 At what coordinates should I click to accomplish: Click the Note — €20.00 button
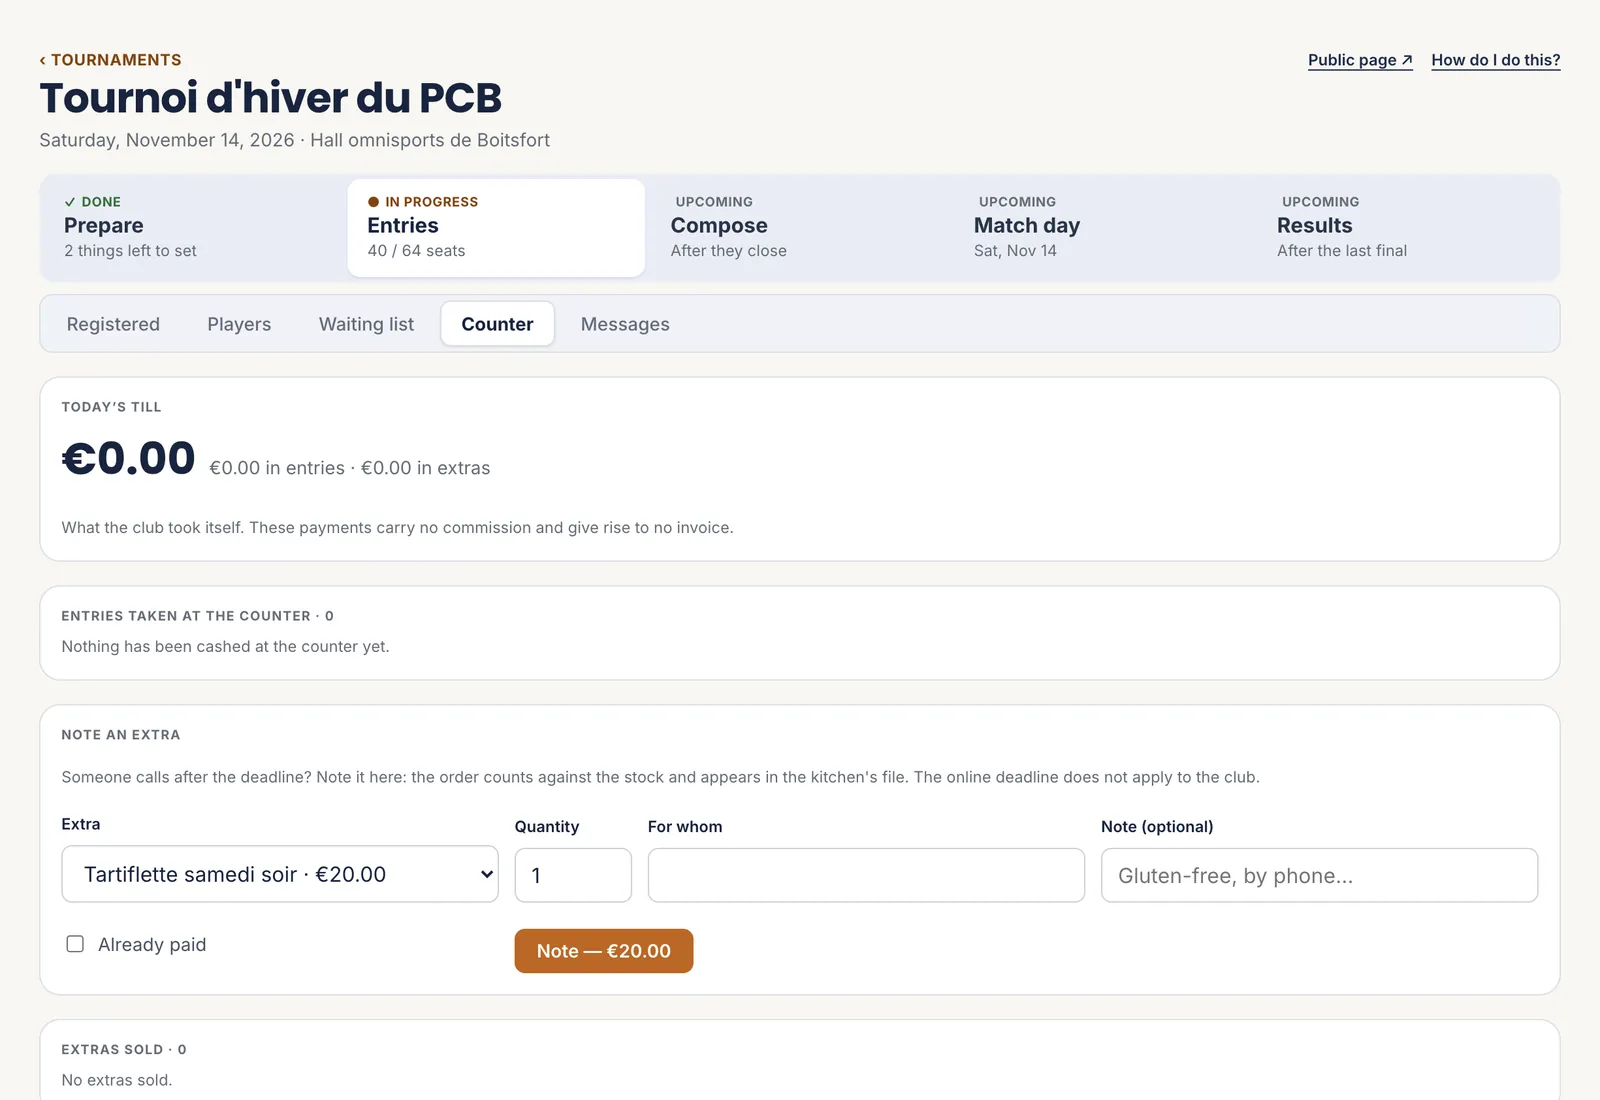604,951
